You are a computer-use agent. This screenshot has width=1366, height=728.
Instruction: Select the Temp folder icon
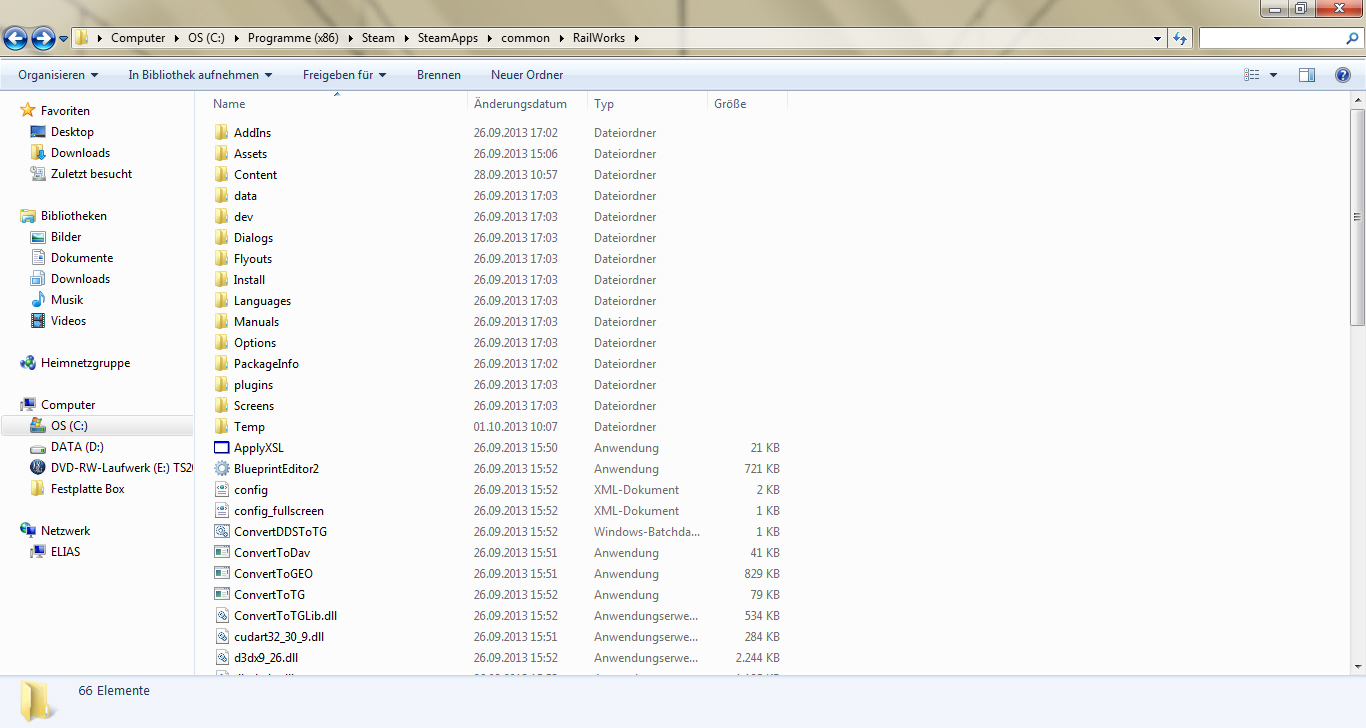pos(222,427)
